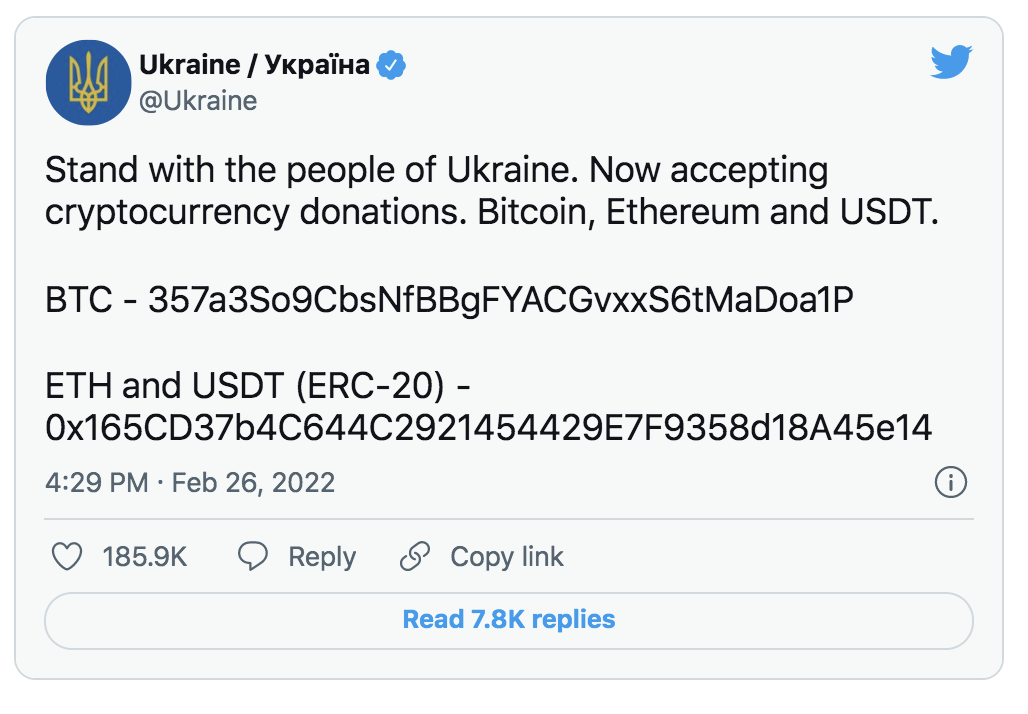The image size is (1028, 714).
Task: Click the BTC wallet address text
Action: (x=501, y=301)
